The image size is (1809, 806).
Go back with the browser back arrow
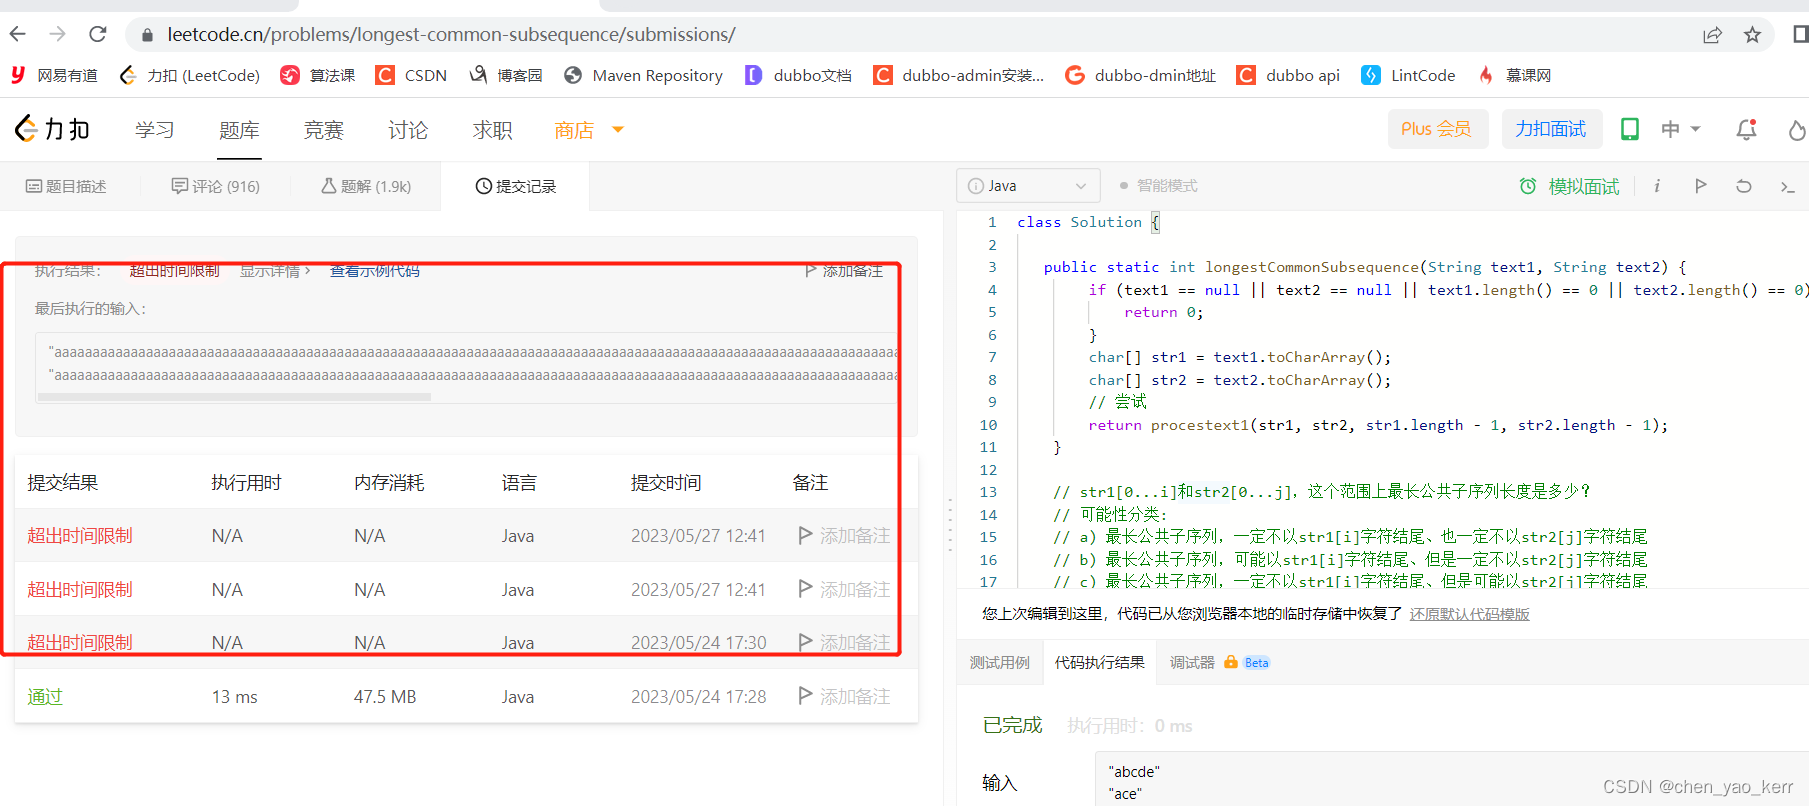click(18, 34)
